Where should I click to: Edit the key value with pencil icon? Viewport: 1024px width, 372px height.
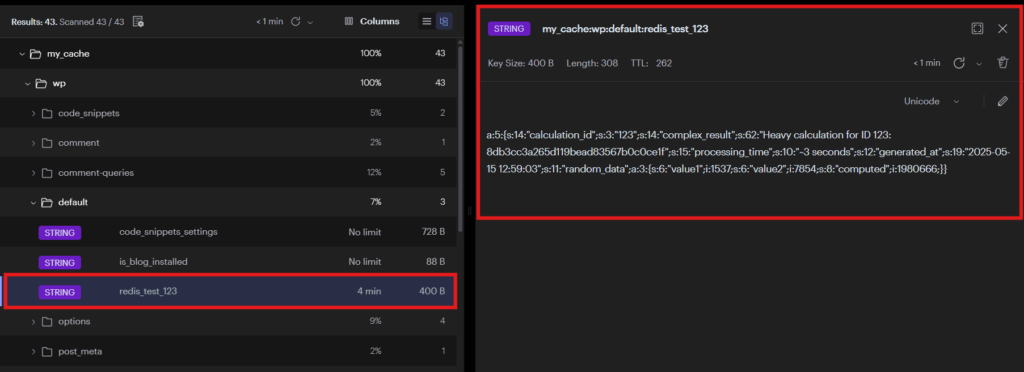tap(1003, 101)
